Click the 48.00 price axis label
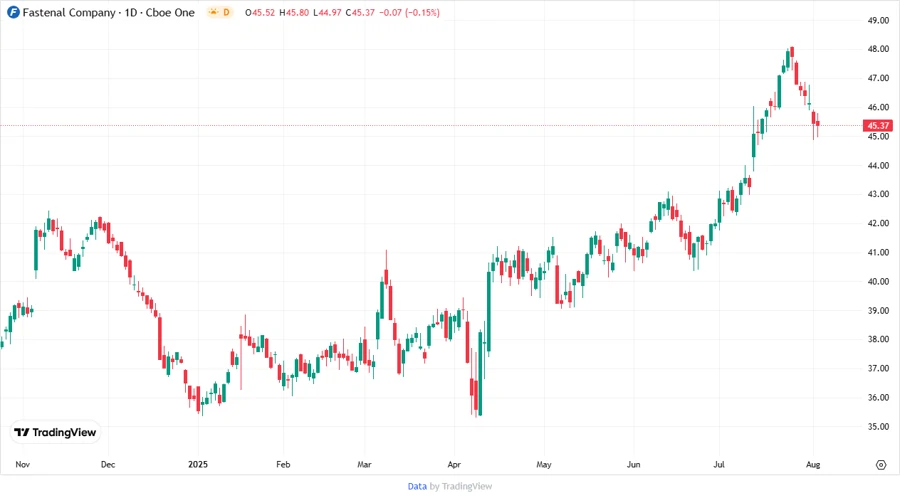Image resolution: width=900 pixels, height=498 pixels. 878,49
